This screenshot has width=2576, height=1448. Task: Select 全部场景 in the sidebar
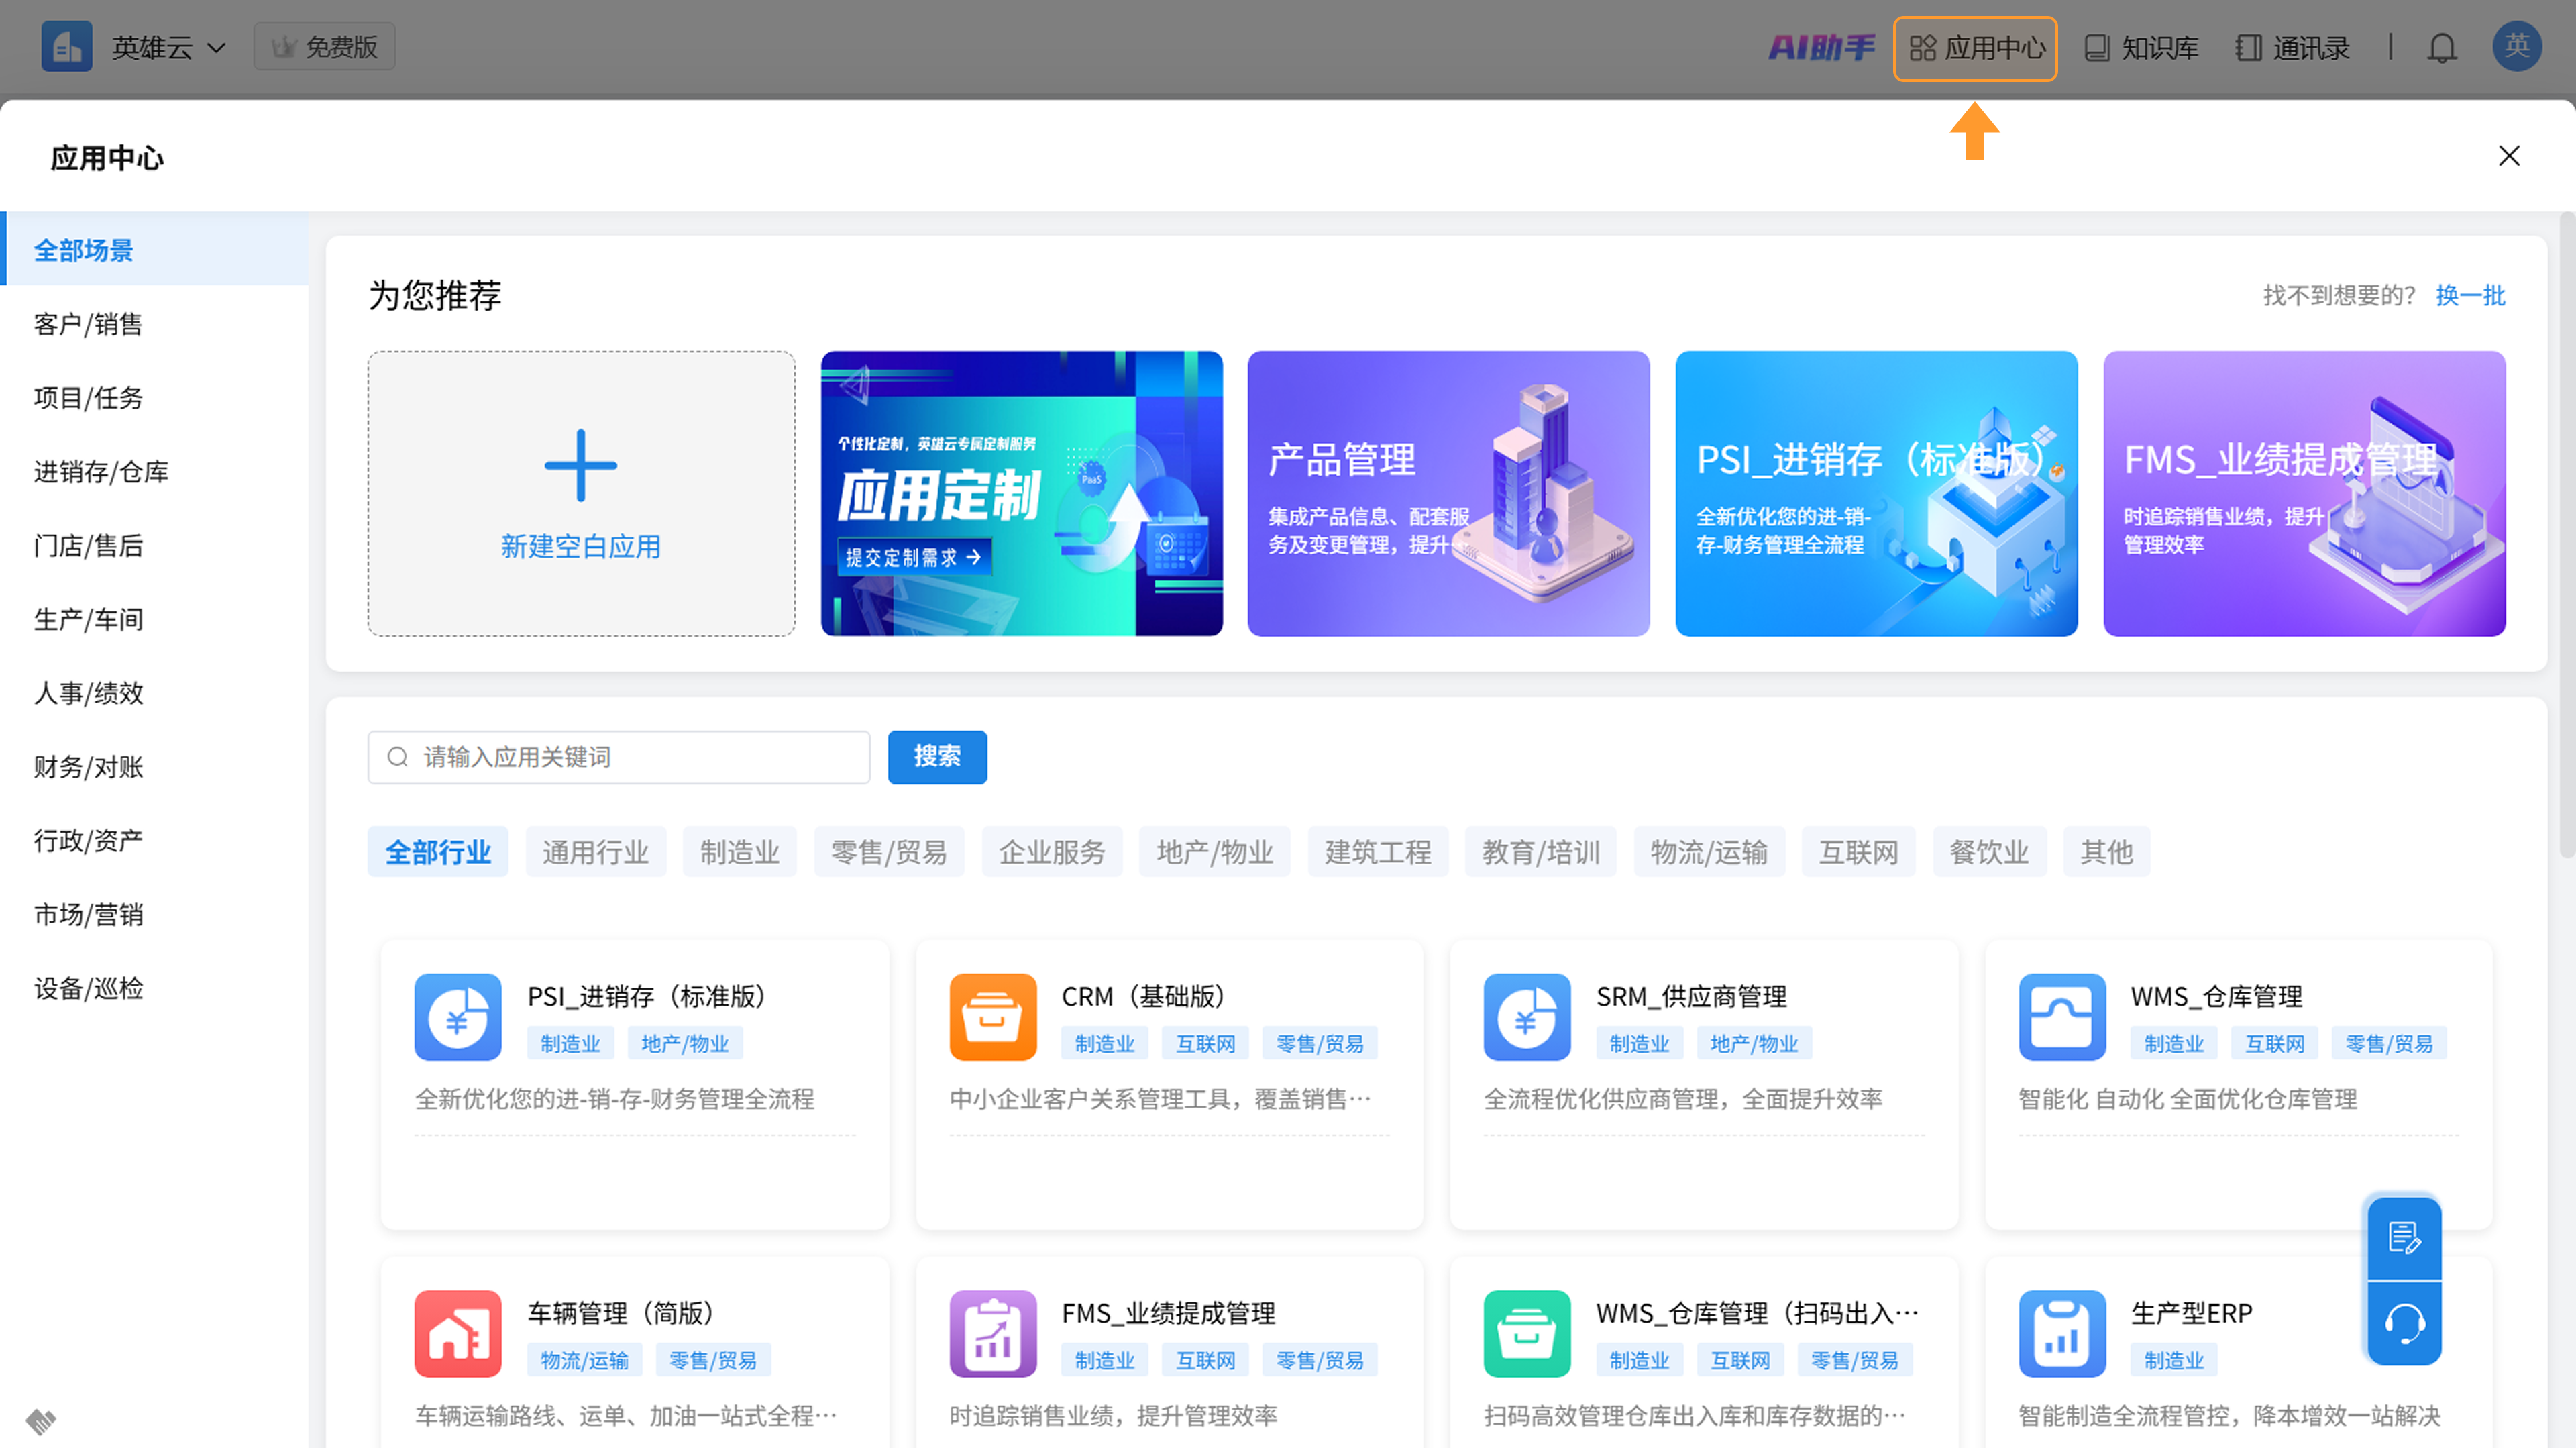(155, 250)
